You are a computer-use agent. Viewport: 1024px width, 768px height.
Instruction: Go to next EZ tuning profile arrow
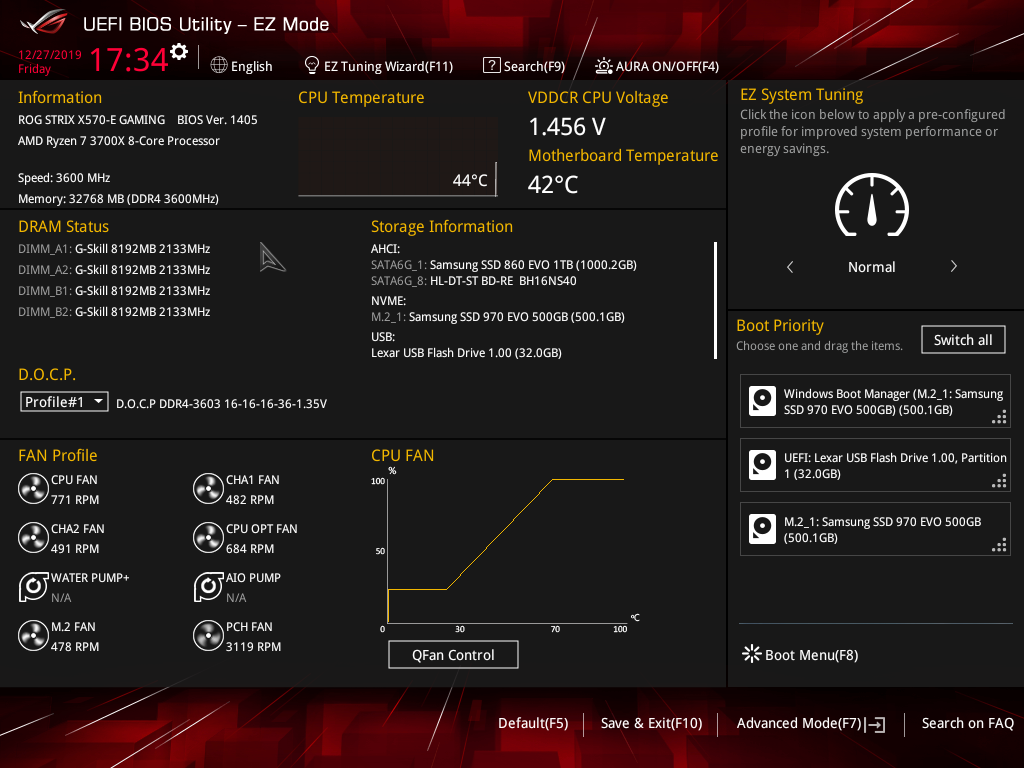pos(953,266)
